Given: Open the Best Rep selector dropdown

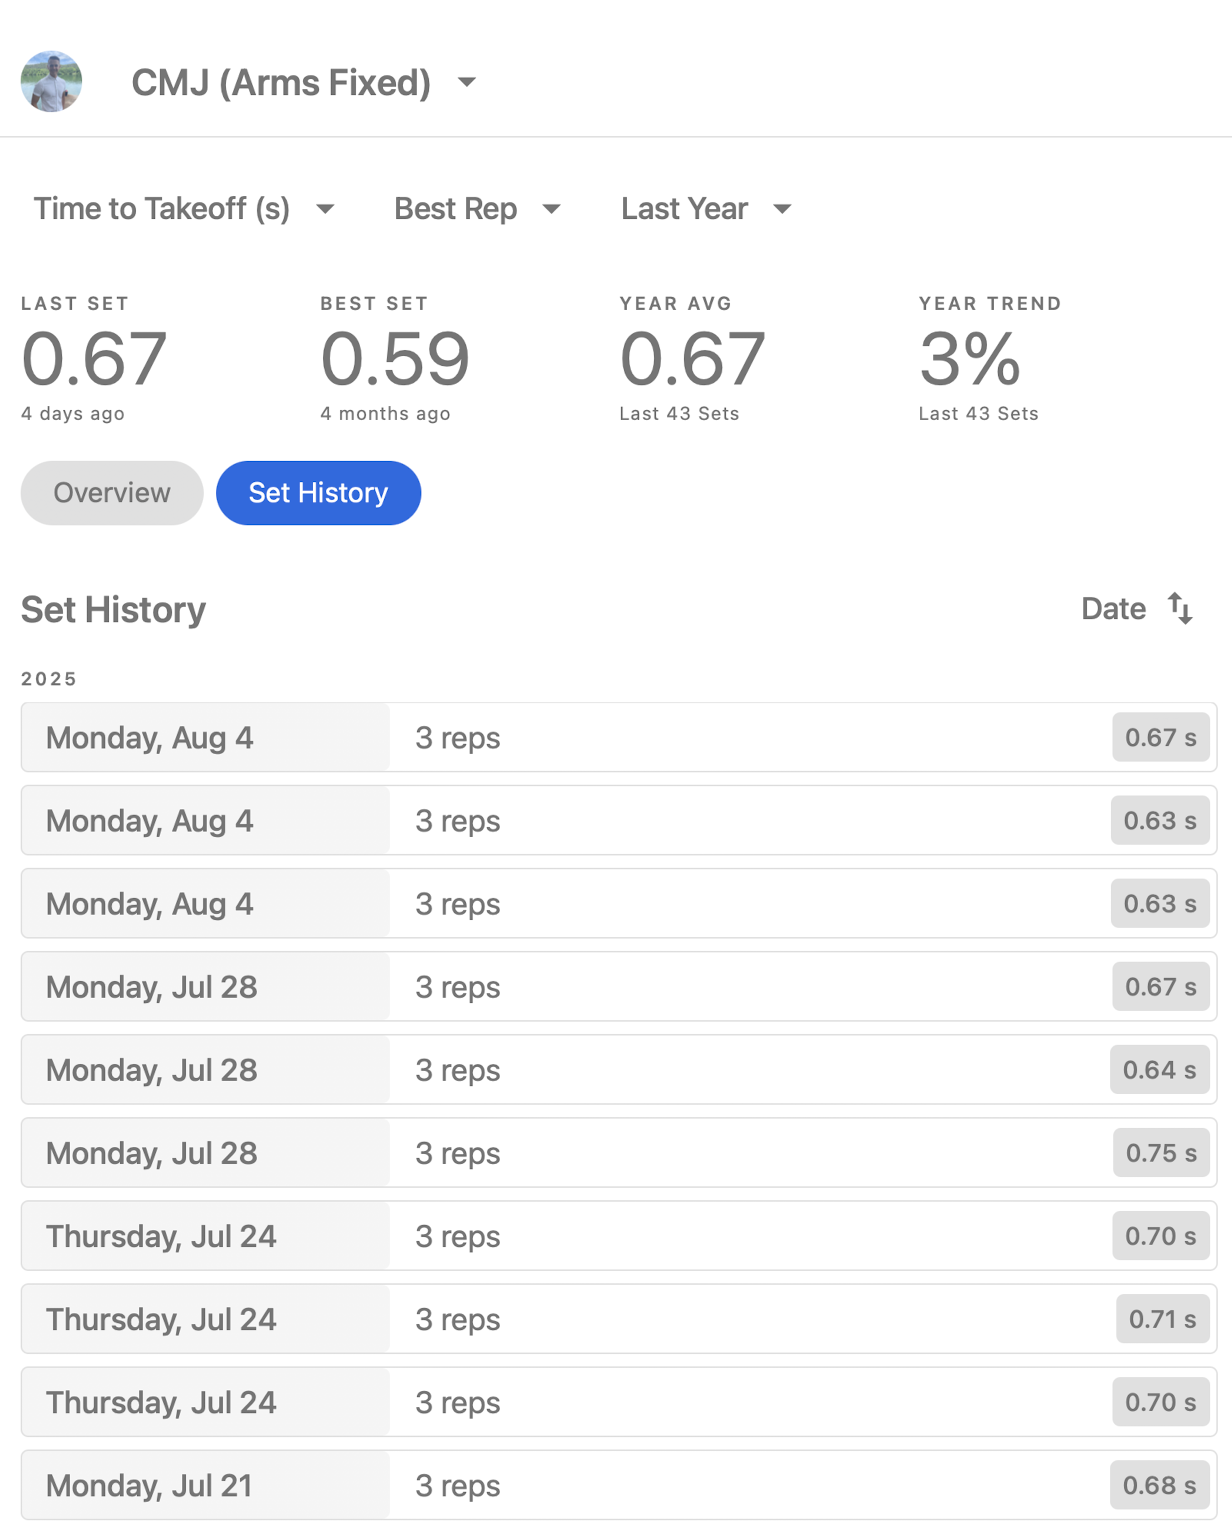Looking at the screenshot, I should tap(477, 208).
